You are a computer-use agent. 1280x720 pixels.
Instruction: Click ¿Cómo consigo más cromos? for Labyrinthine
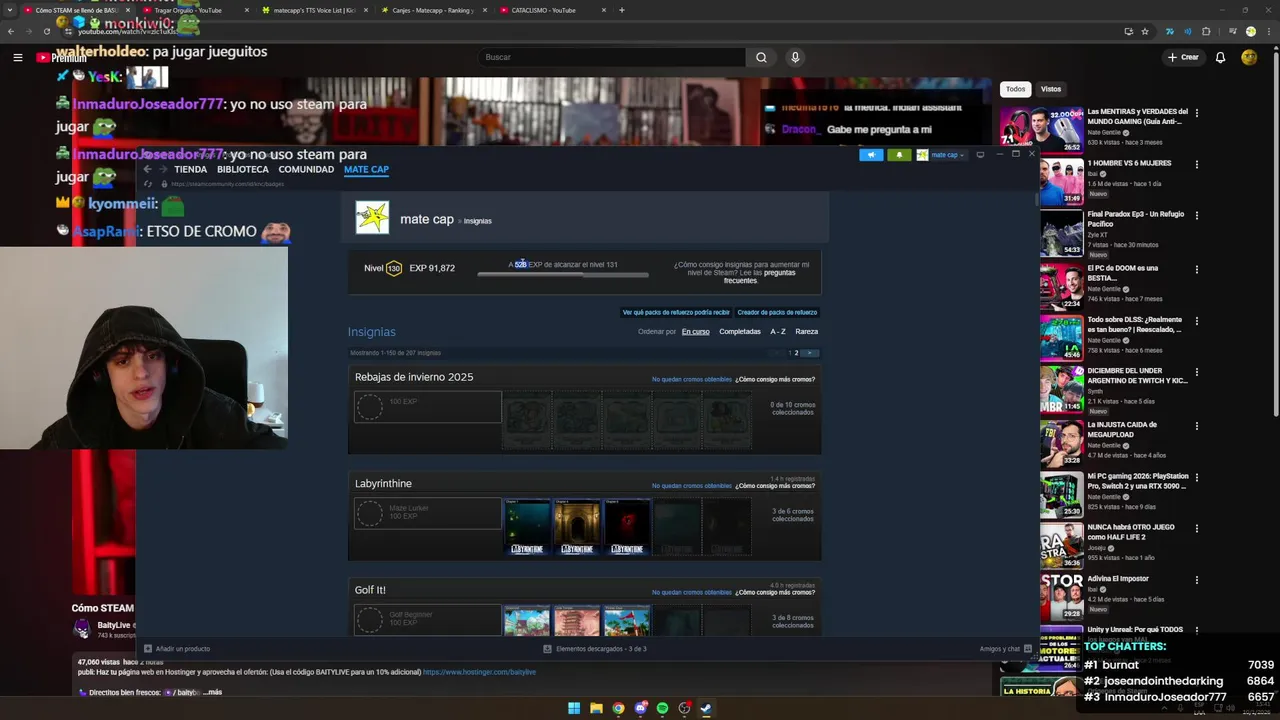click(x=775, y=486)
